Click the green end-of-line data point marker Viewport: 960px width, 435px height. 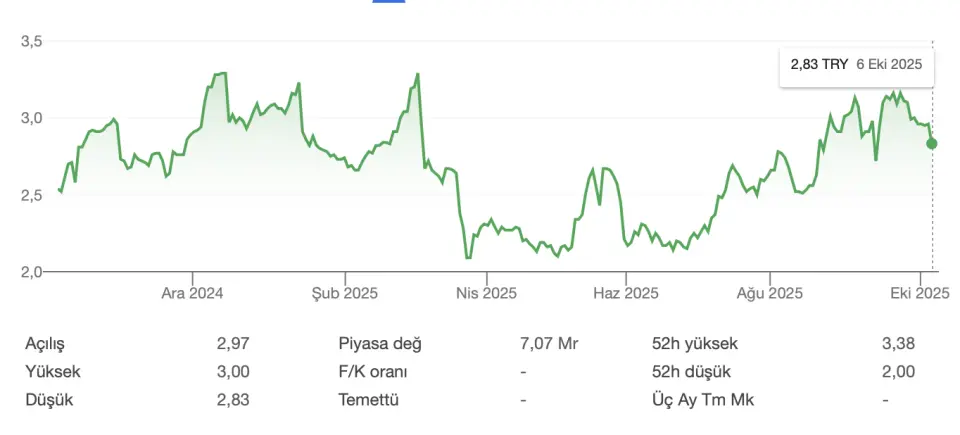click(932, 143)
